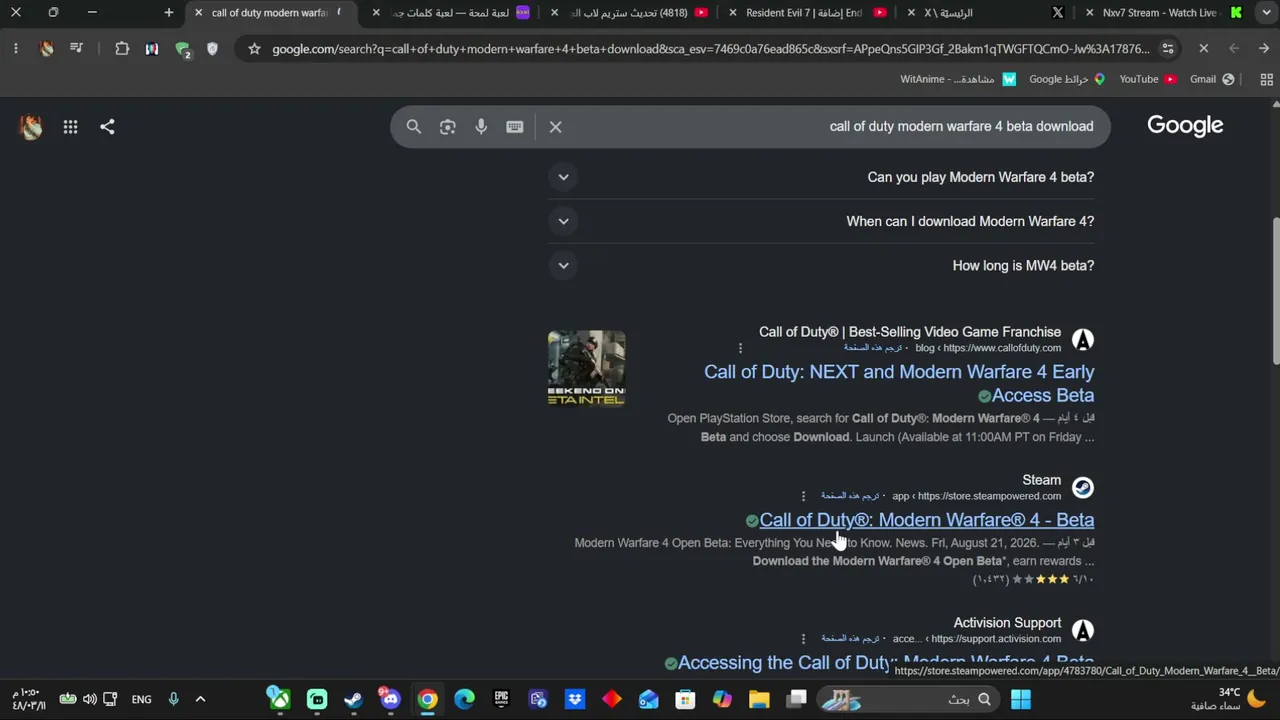Start voice search with the microphone icon
The width and height of the screenshot is (1280, 720).
481,127
